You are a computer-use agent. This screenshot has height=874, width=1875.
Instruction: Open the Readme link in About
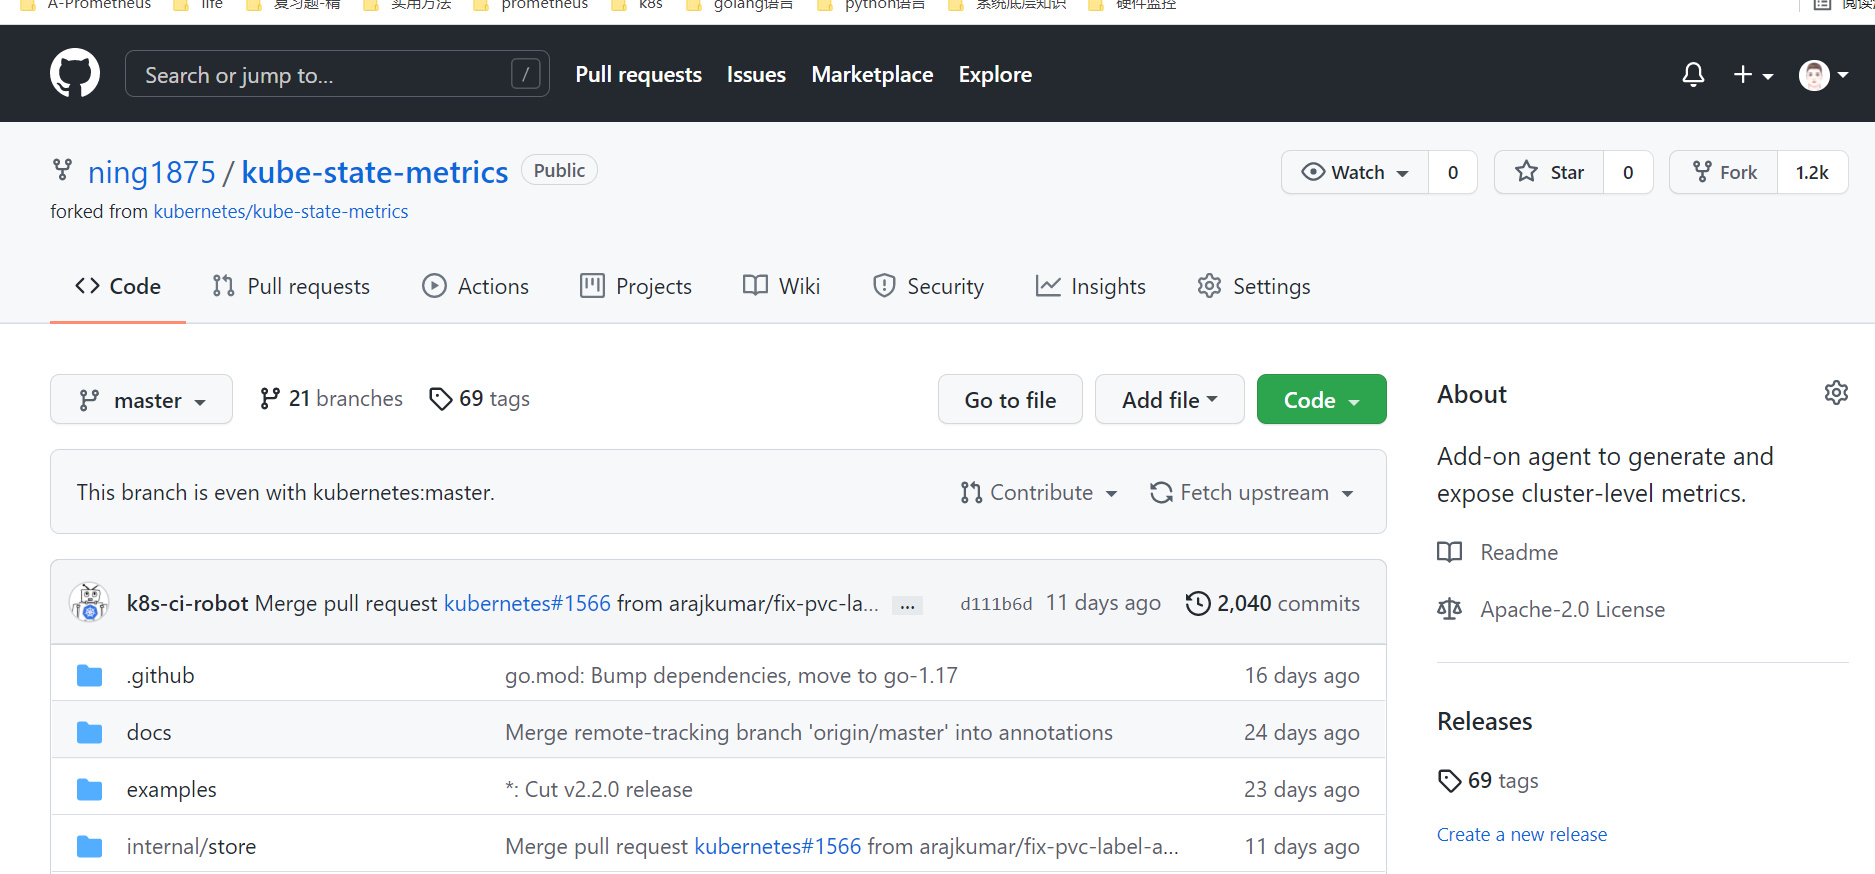[x=1519, y=552]
